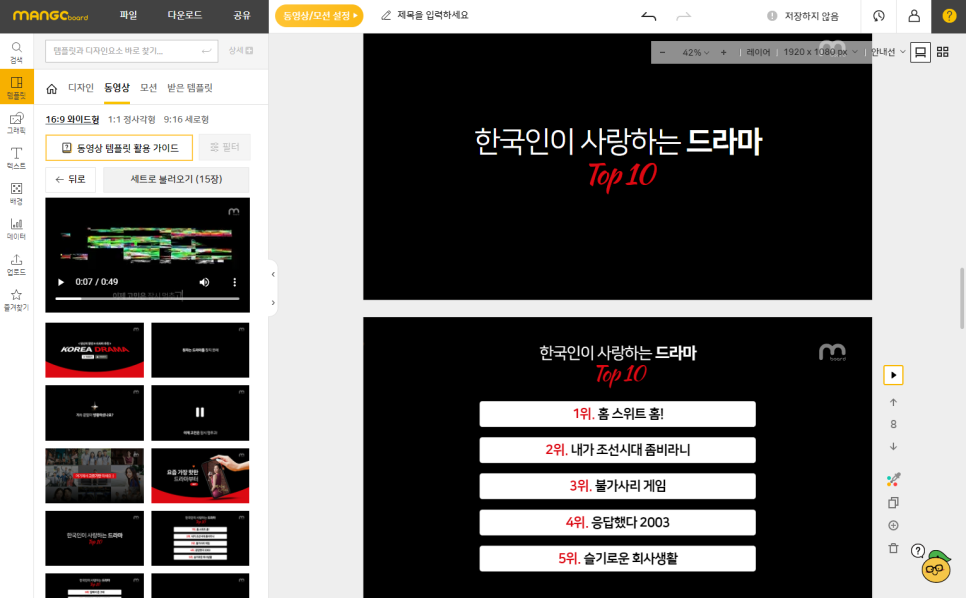Select the phone-in-hand template thumbnail
This screenshot has height=598, width=966.
(x=200, y=475)
